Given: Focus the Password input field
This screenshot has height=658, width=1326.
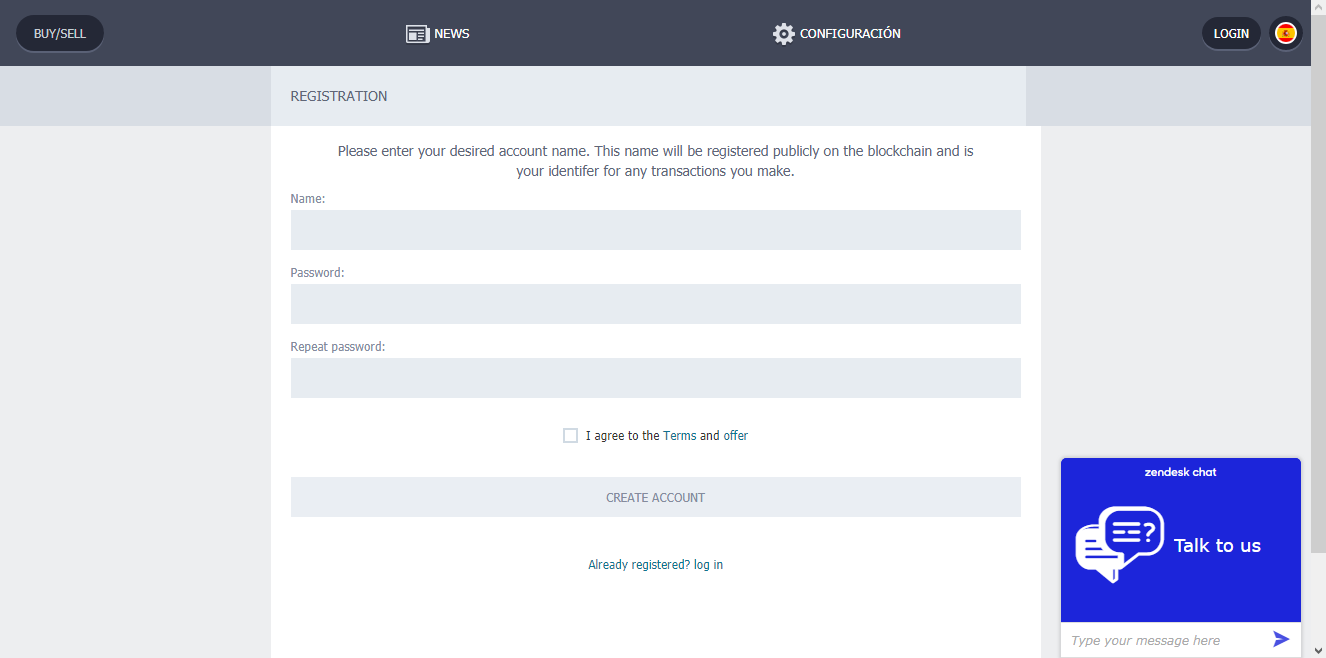Looking at the screenshot, I should tap(656, 304).
